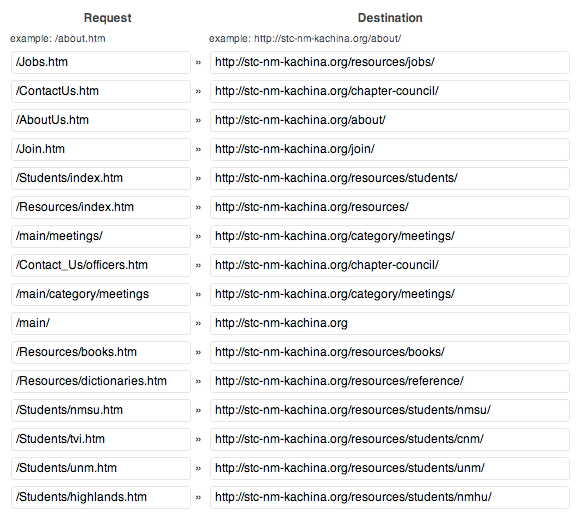Click the stc-nm-kachina.org/about/ destination input box
The image size is (583, 513).
(390, 120)
